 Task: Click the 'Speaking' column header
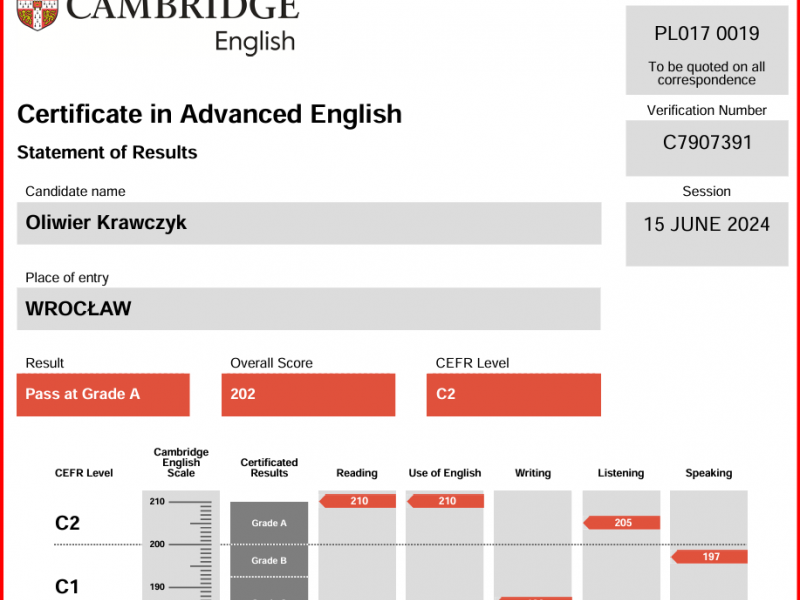point(709,473)
